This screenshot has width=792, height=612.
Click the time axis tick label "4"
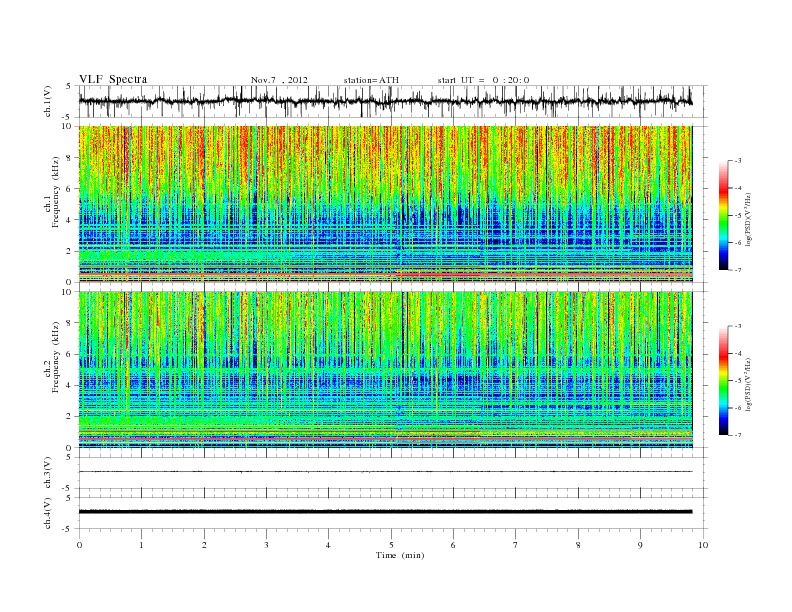[x=328, y=545]
